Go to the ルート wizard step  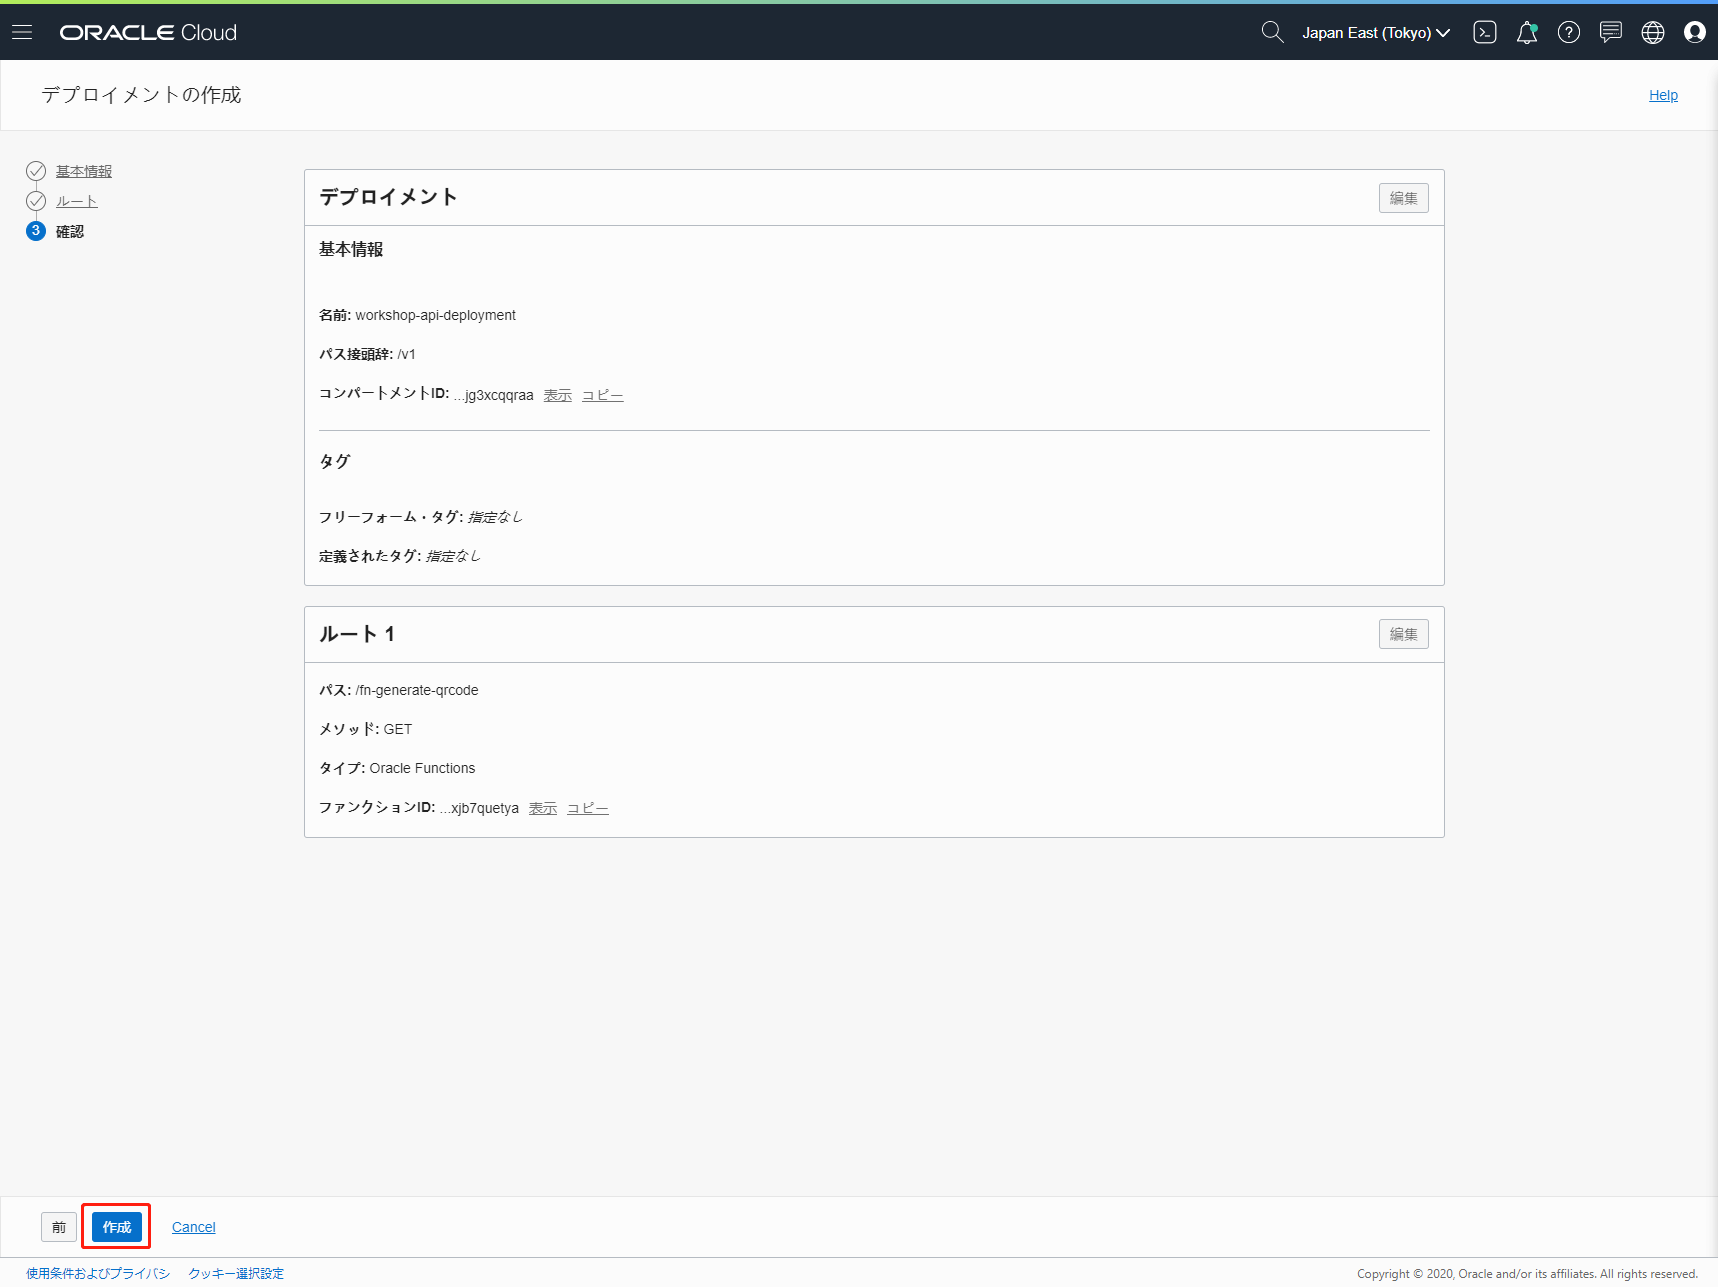pos(77,201)
